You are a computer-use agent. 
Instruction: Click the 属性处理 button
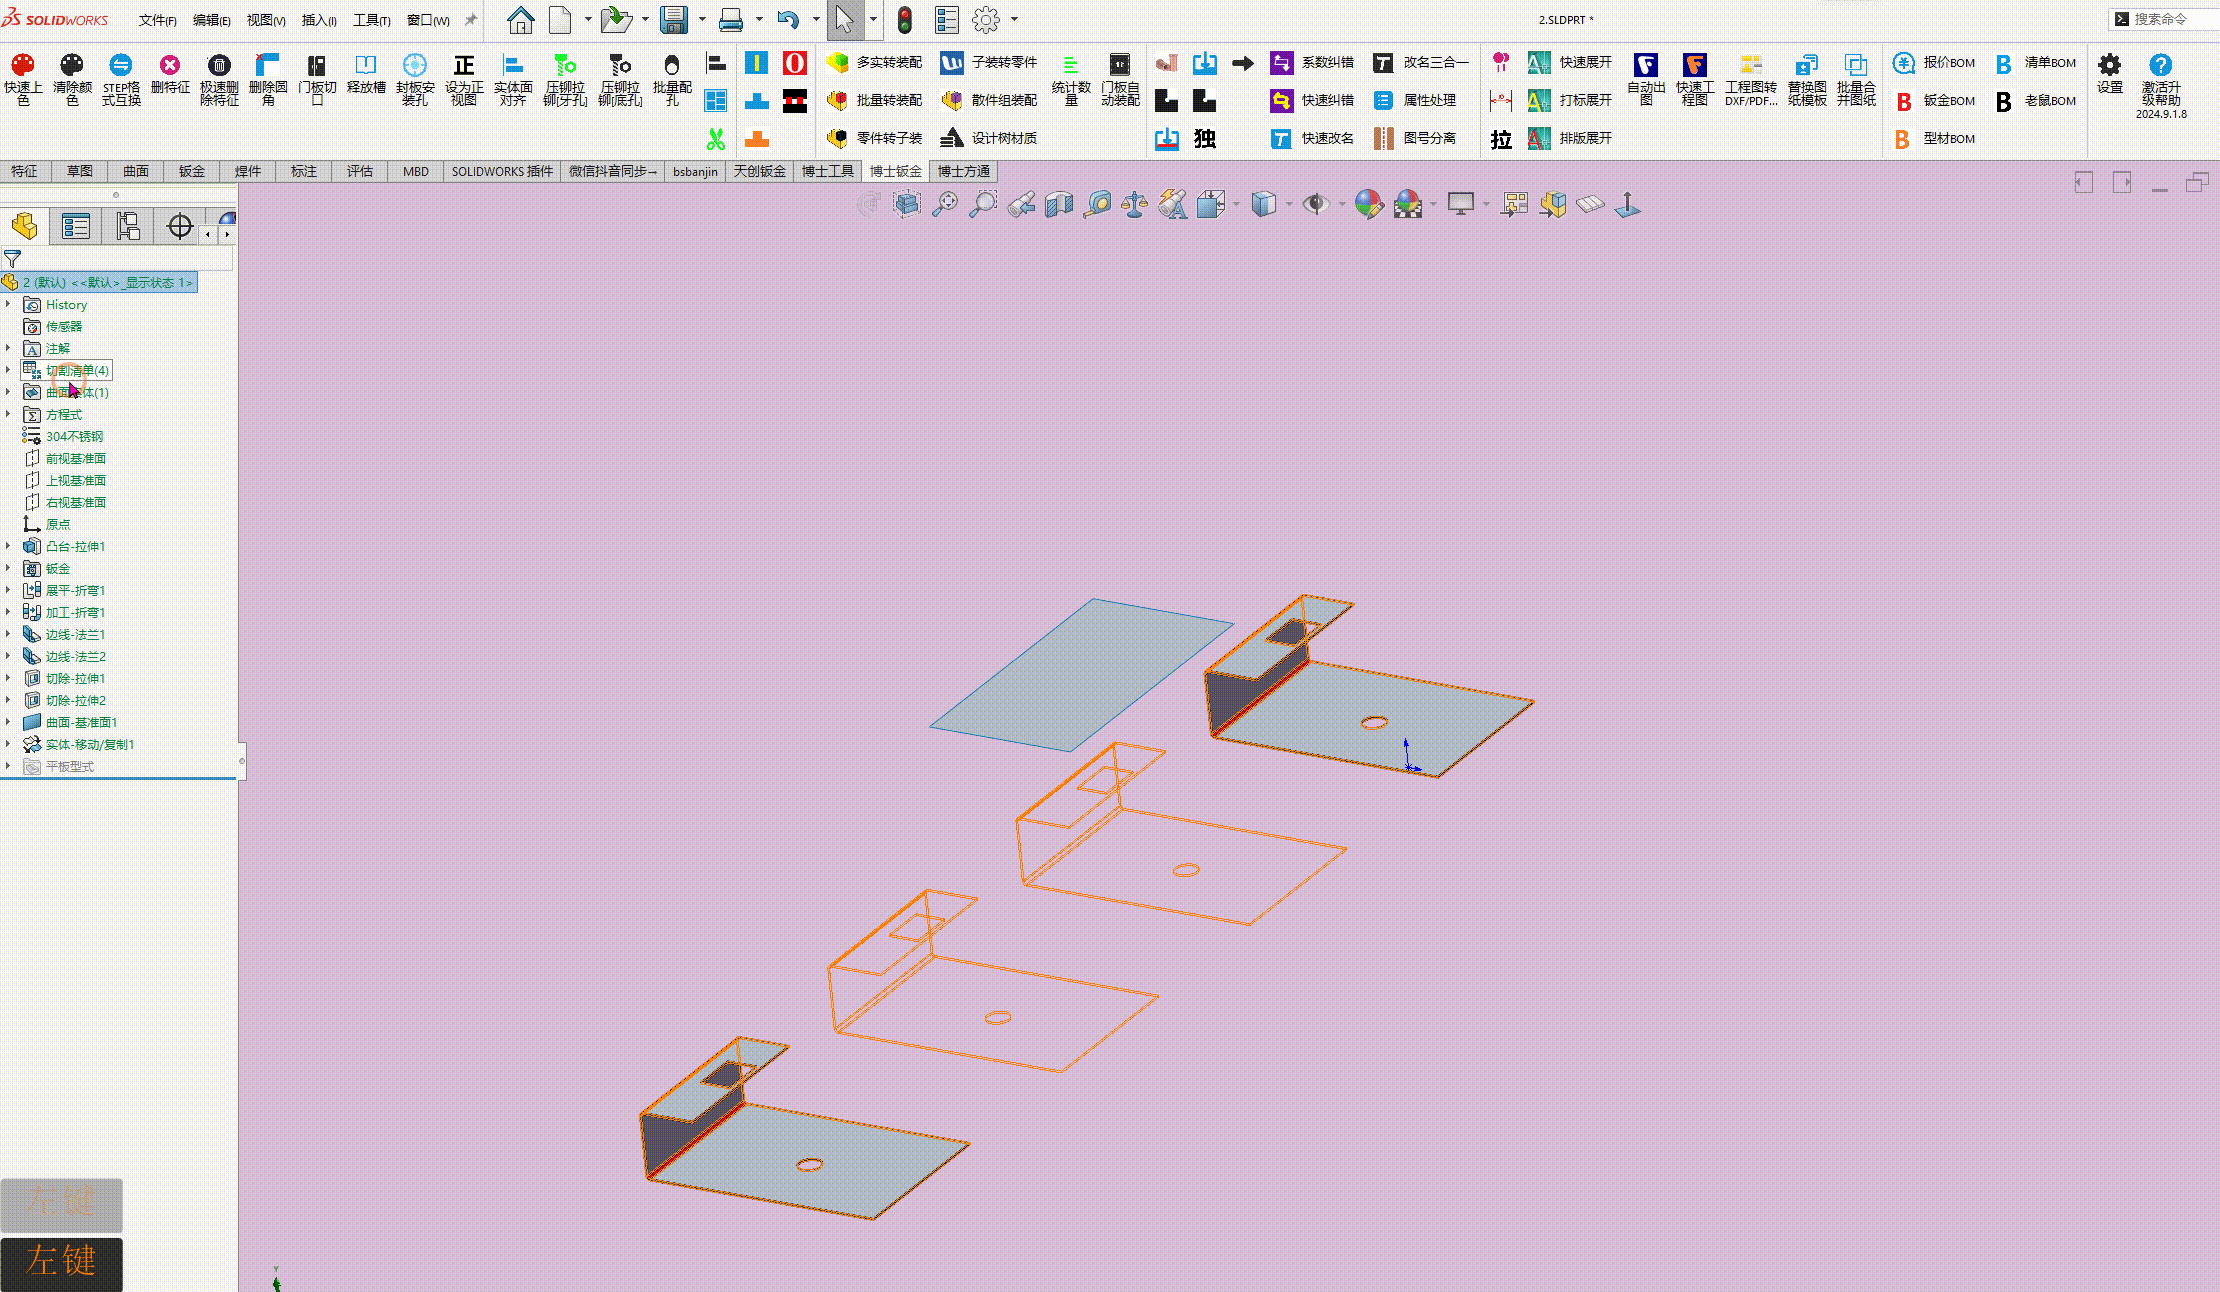click(1415, 100)
